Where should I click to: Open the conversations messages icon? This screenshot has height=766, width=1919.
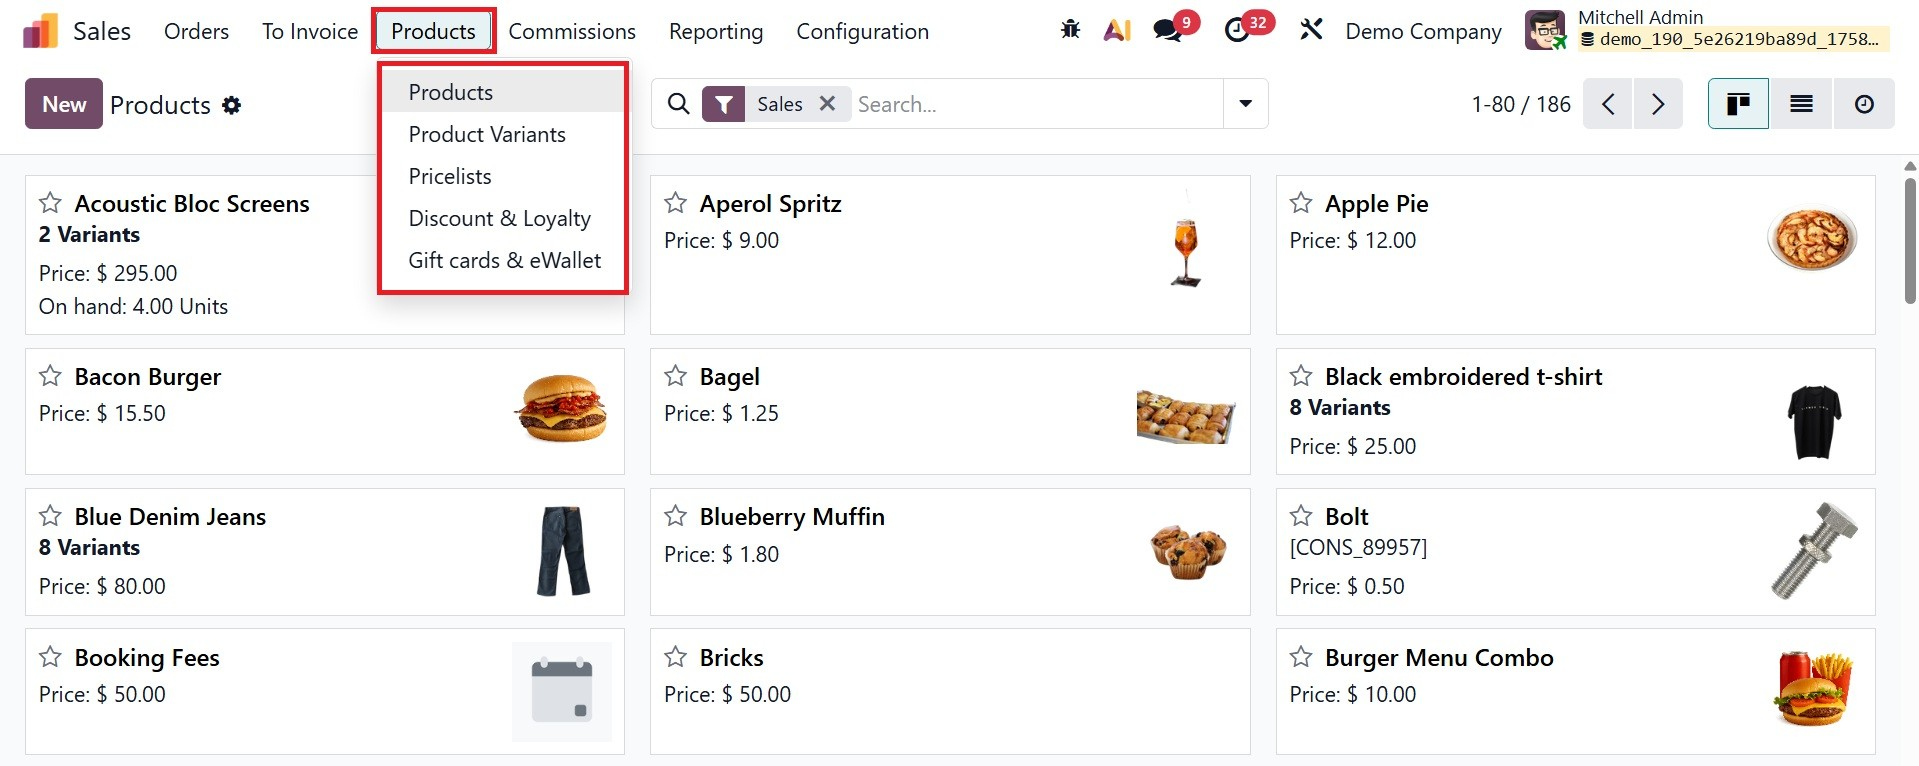[1167, 30]
